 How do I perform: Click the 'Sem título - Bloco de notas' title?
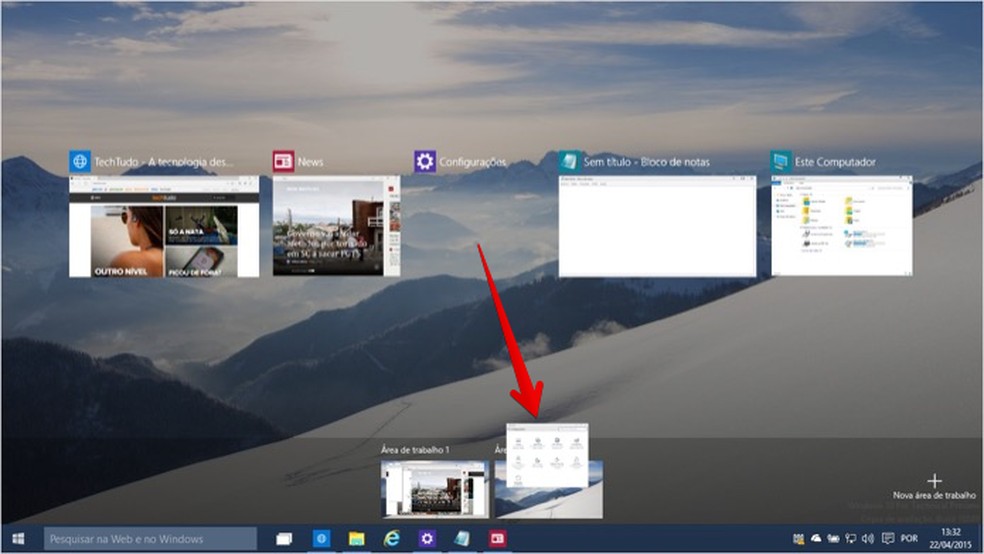[x=646, y=162]
